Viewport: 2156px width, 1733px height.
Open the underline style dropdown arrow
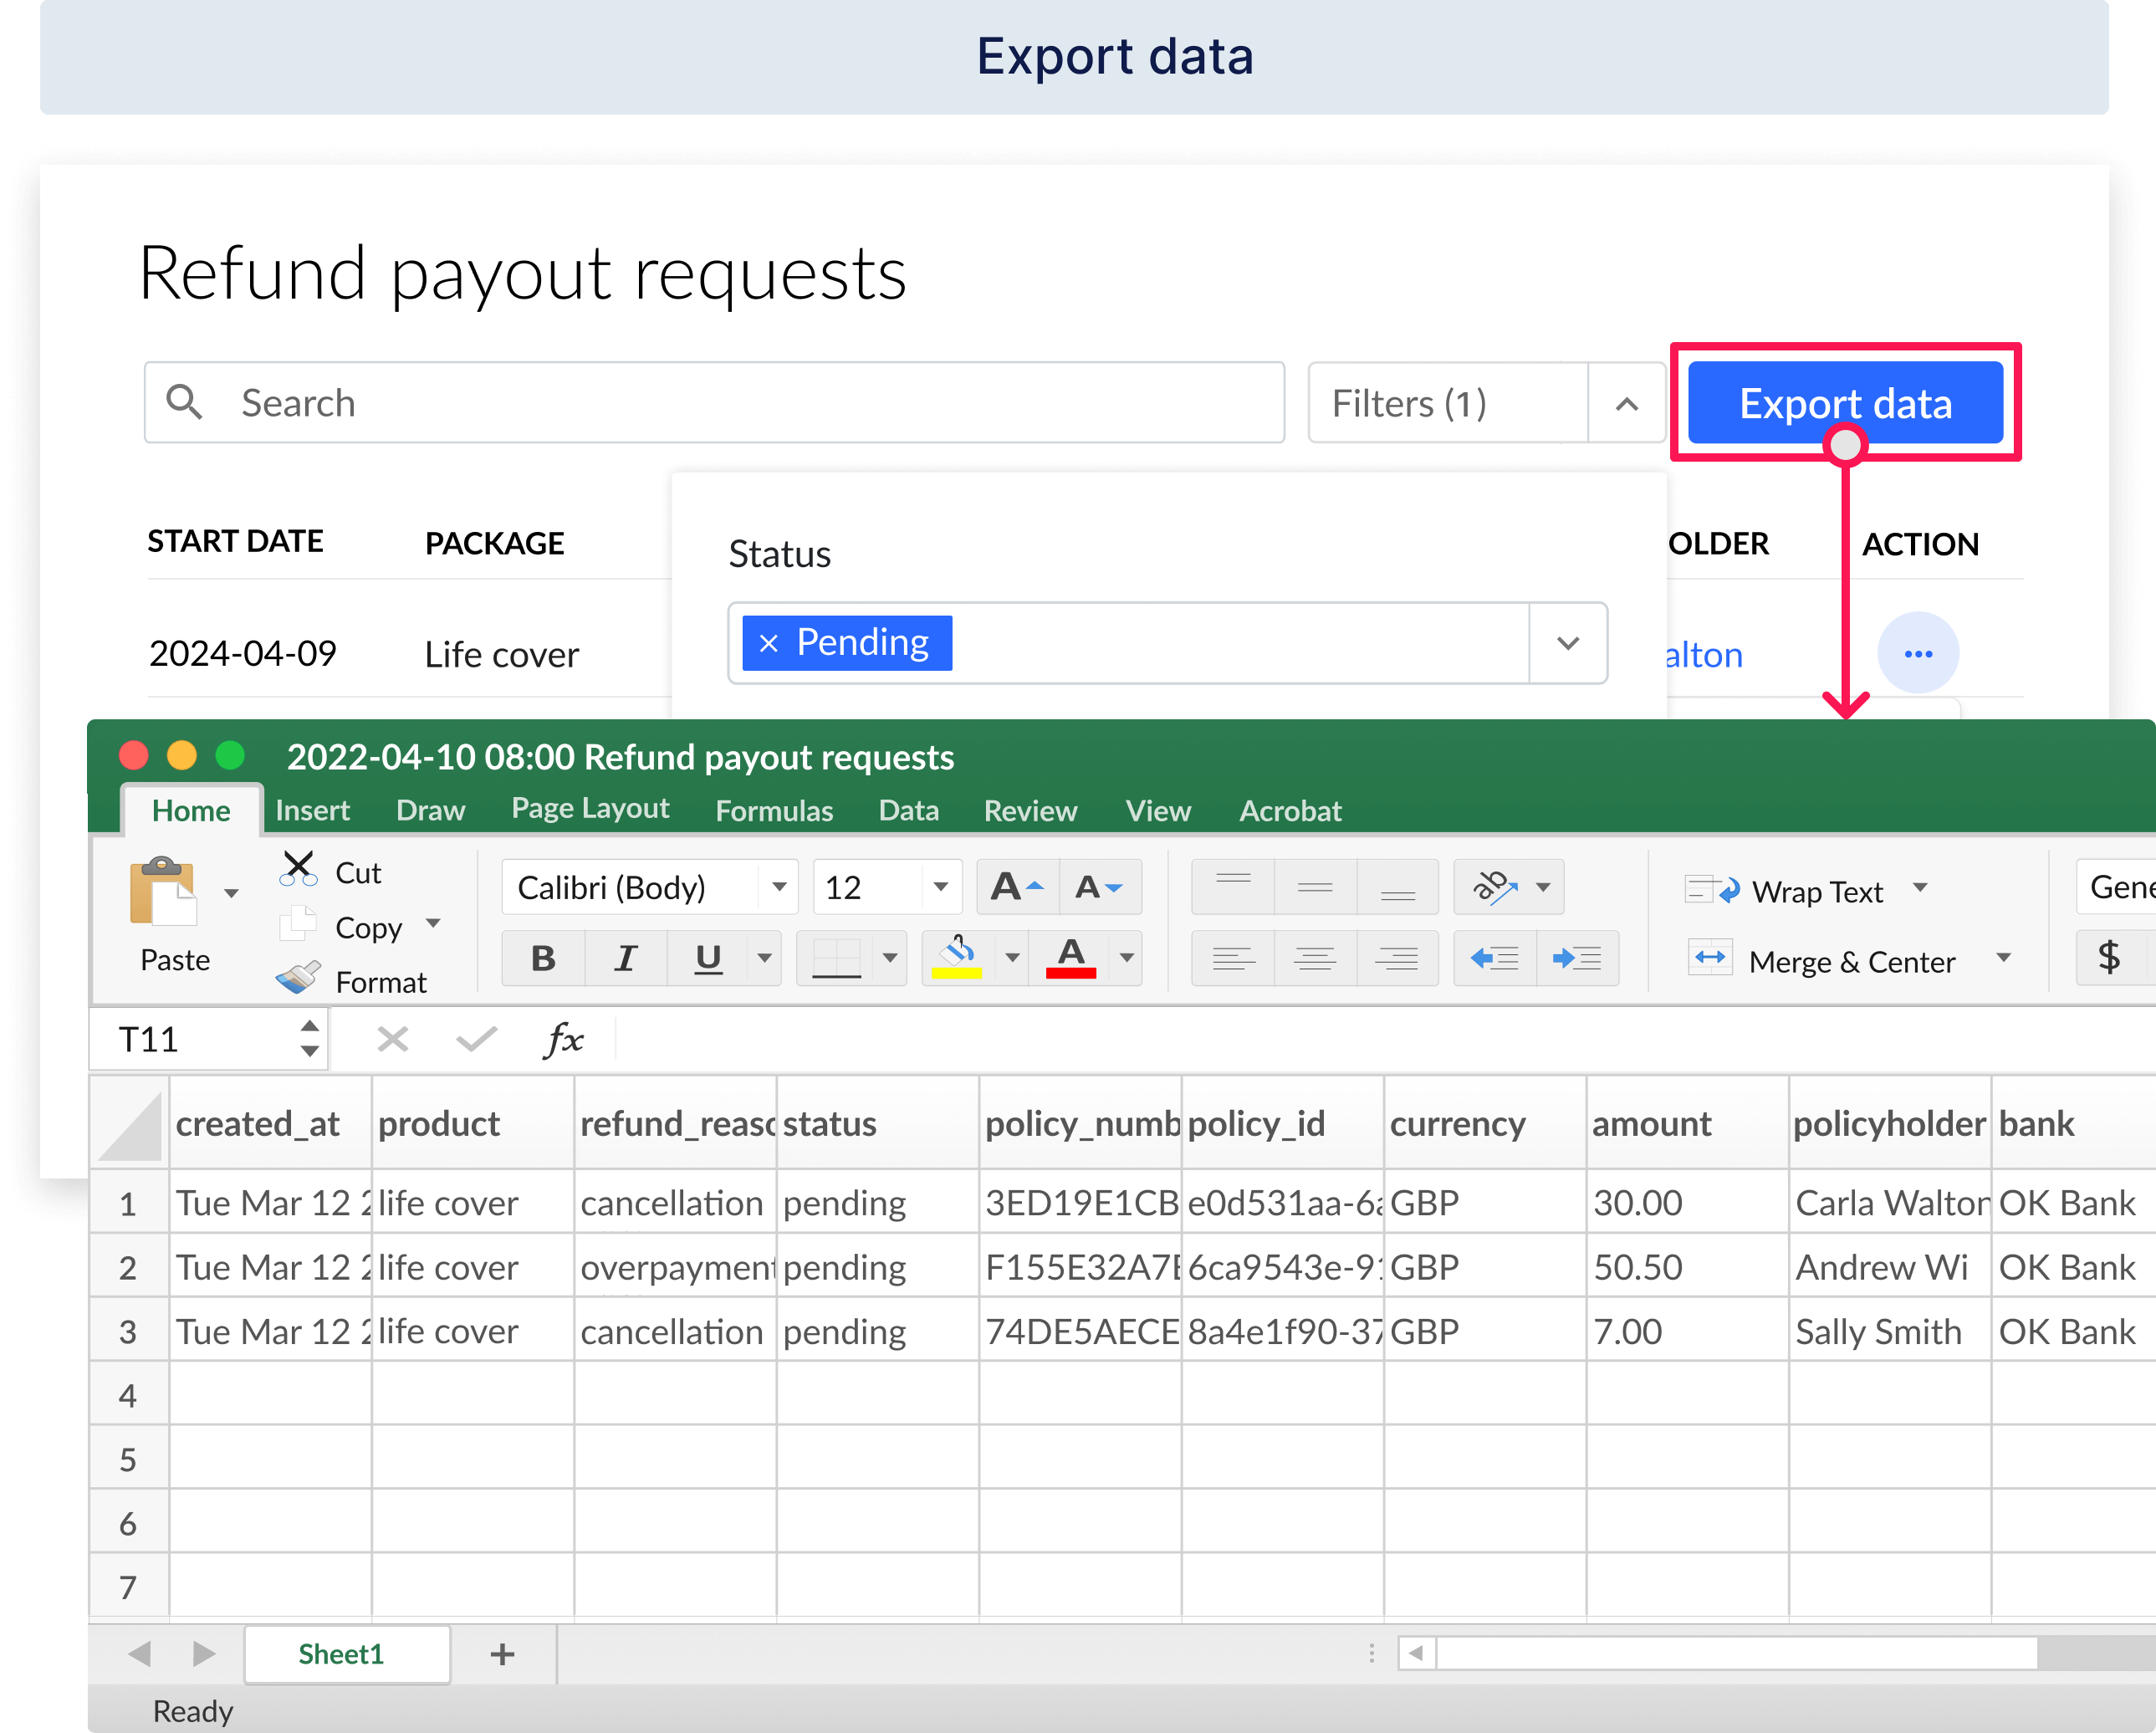coord(765,958)
